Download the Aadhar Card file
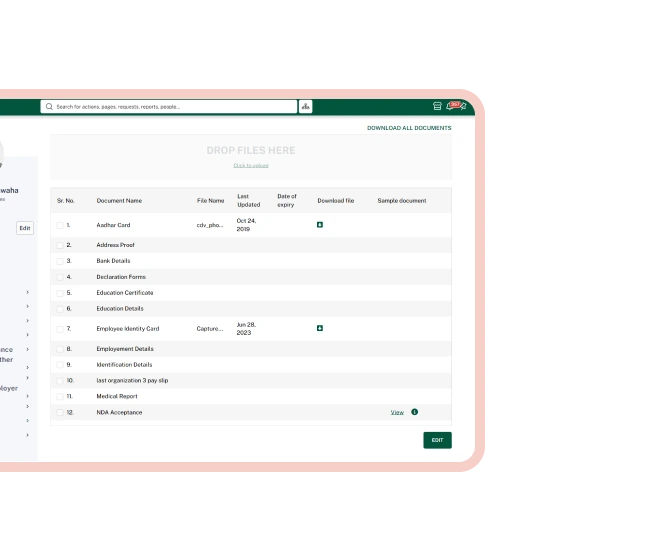658x560 pixels. click(320, 225)
